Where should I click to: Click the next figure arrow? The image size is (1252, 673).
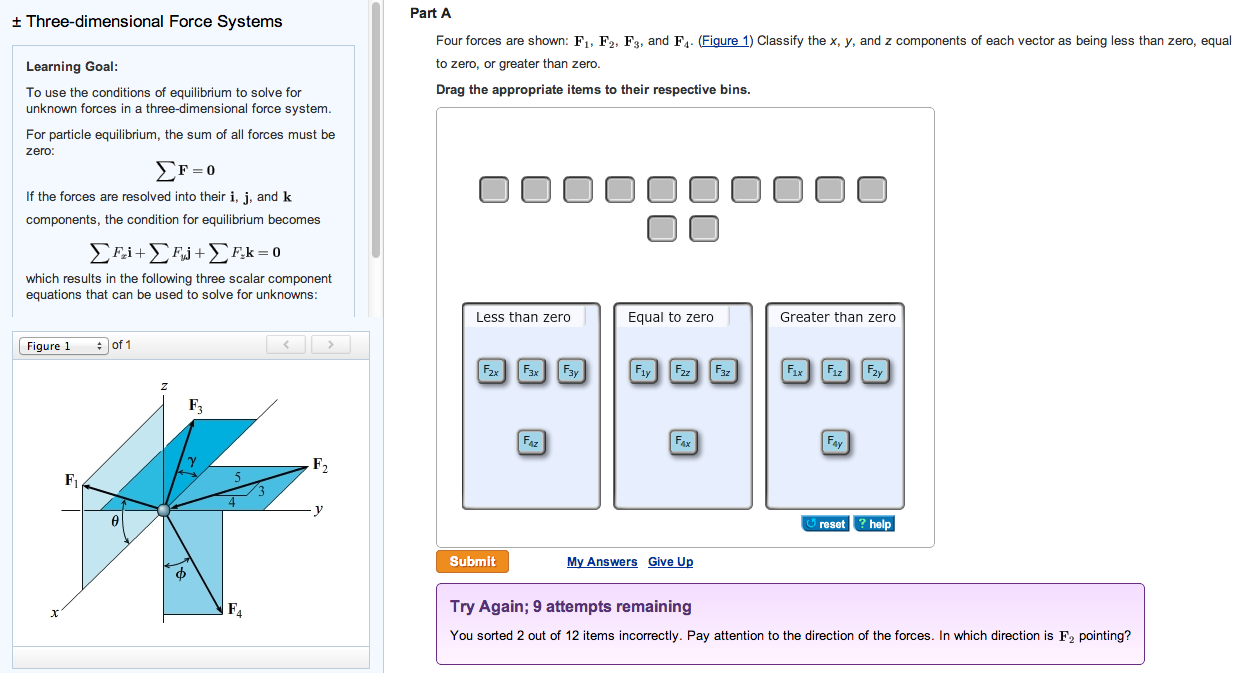coord(330,343)
